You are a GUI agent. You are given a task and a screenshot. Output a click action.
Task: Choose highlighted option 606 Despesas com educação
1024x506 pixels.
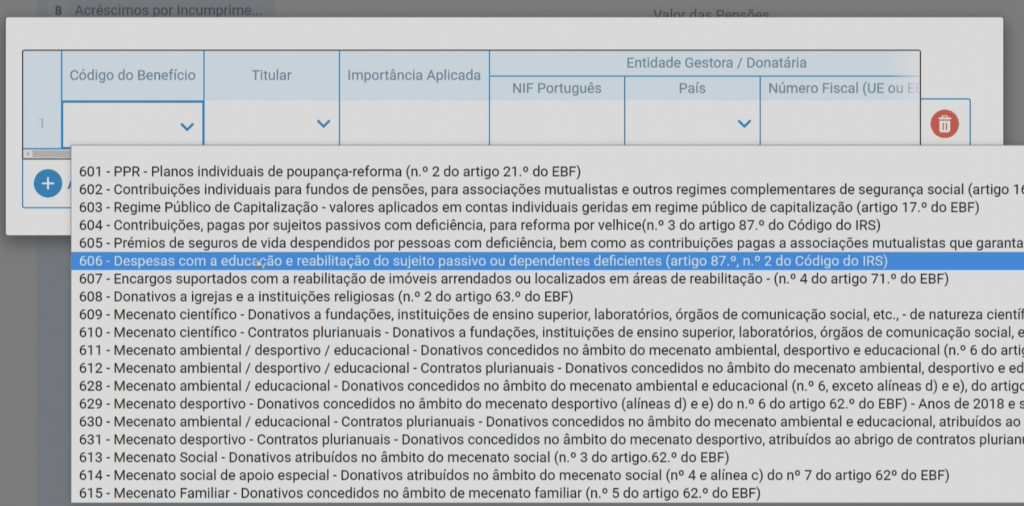coord(480,261)
